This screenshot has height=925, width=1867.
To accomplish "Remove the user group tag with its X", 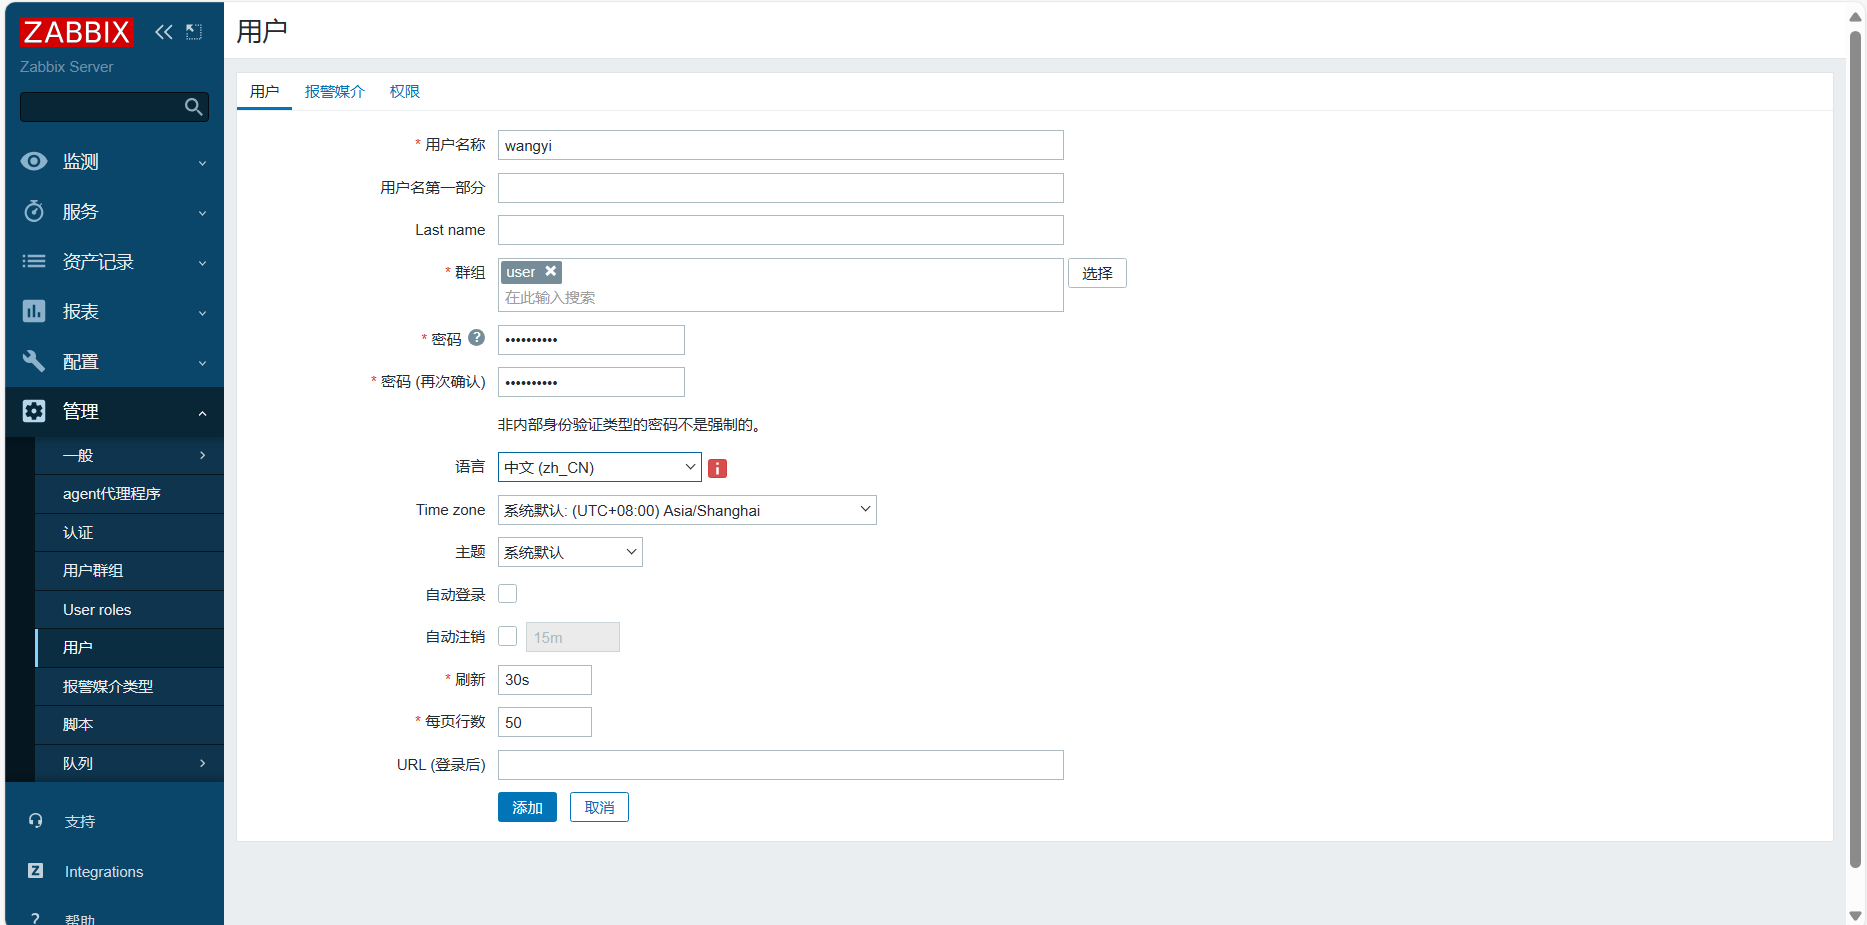I will coord(551,272).
